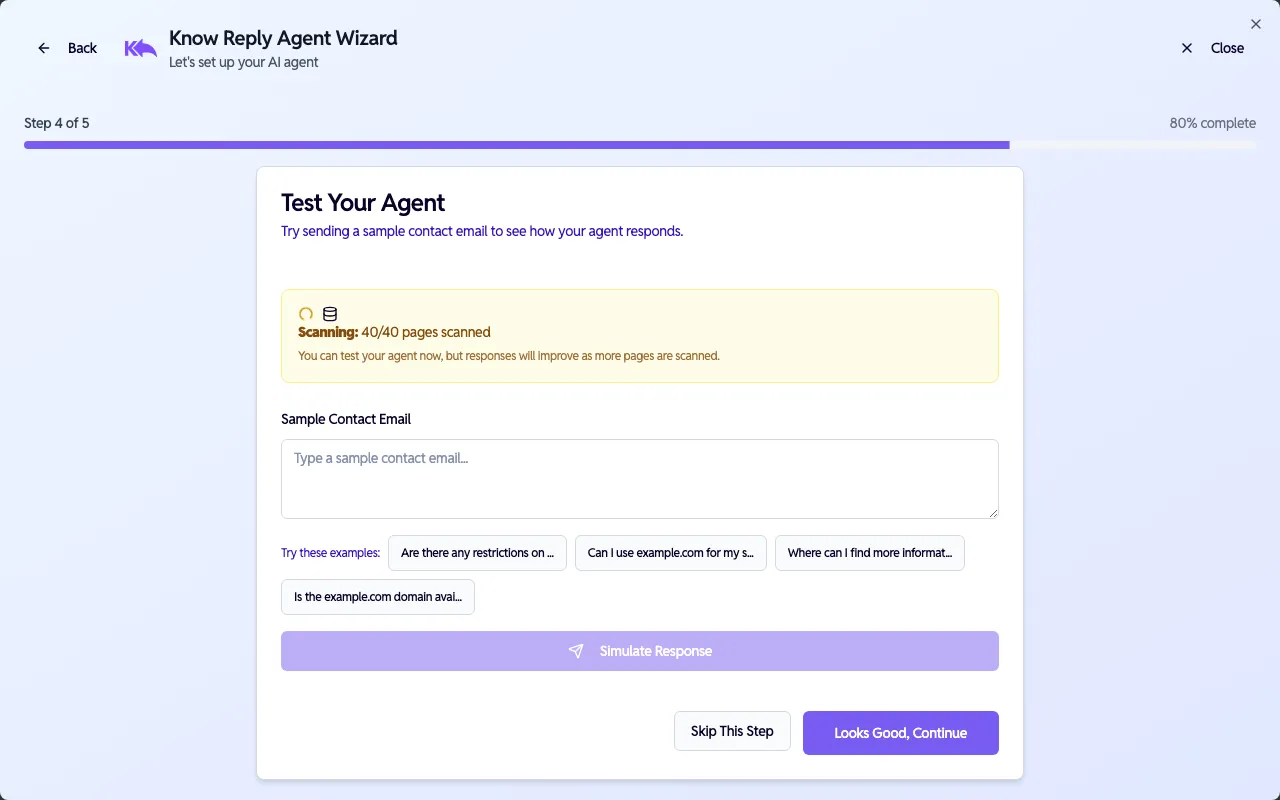The width and height of the screenshot is (1280, 800).
Task: Select the 'Can I use example.com for my s...' example
Action: [x=670, y=552]
